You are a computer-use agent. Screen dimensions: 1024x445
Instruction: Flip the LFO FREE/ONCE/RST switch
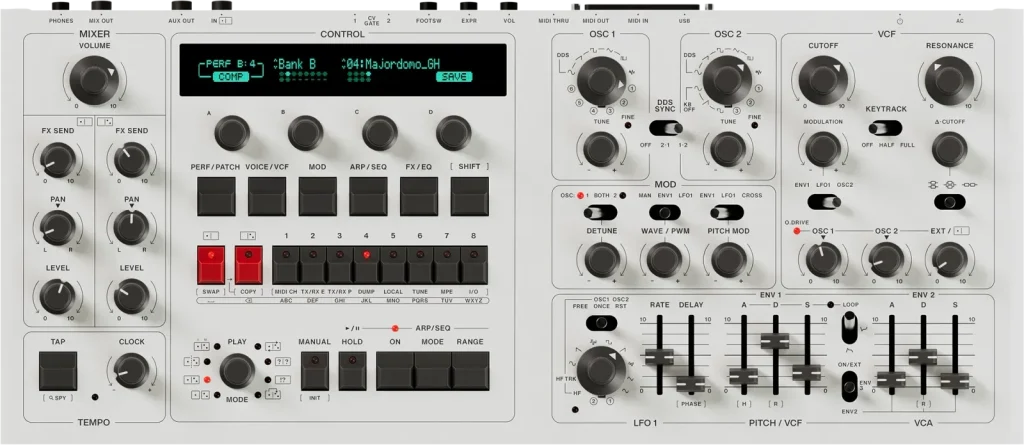pos(601,323)
